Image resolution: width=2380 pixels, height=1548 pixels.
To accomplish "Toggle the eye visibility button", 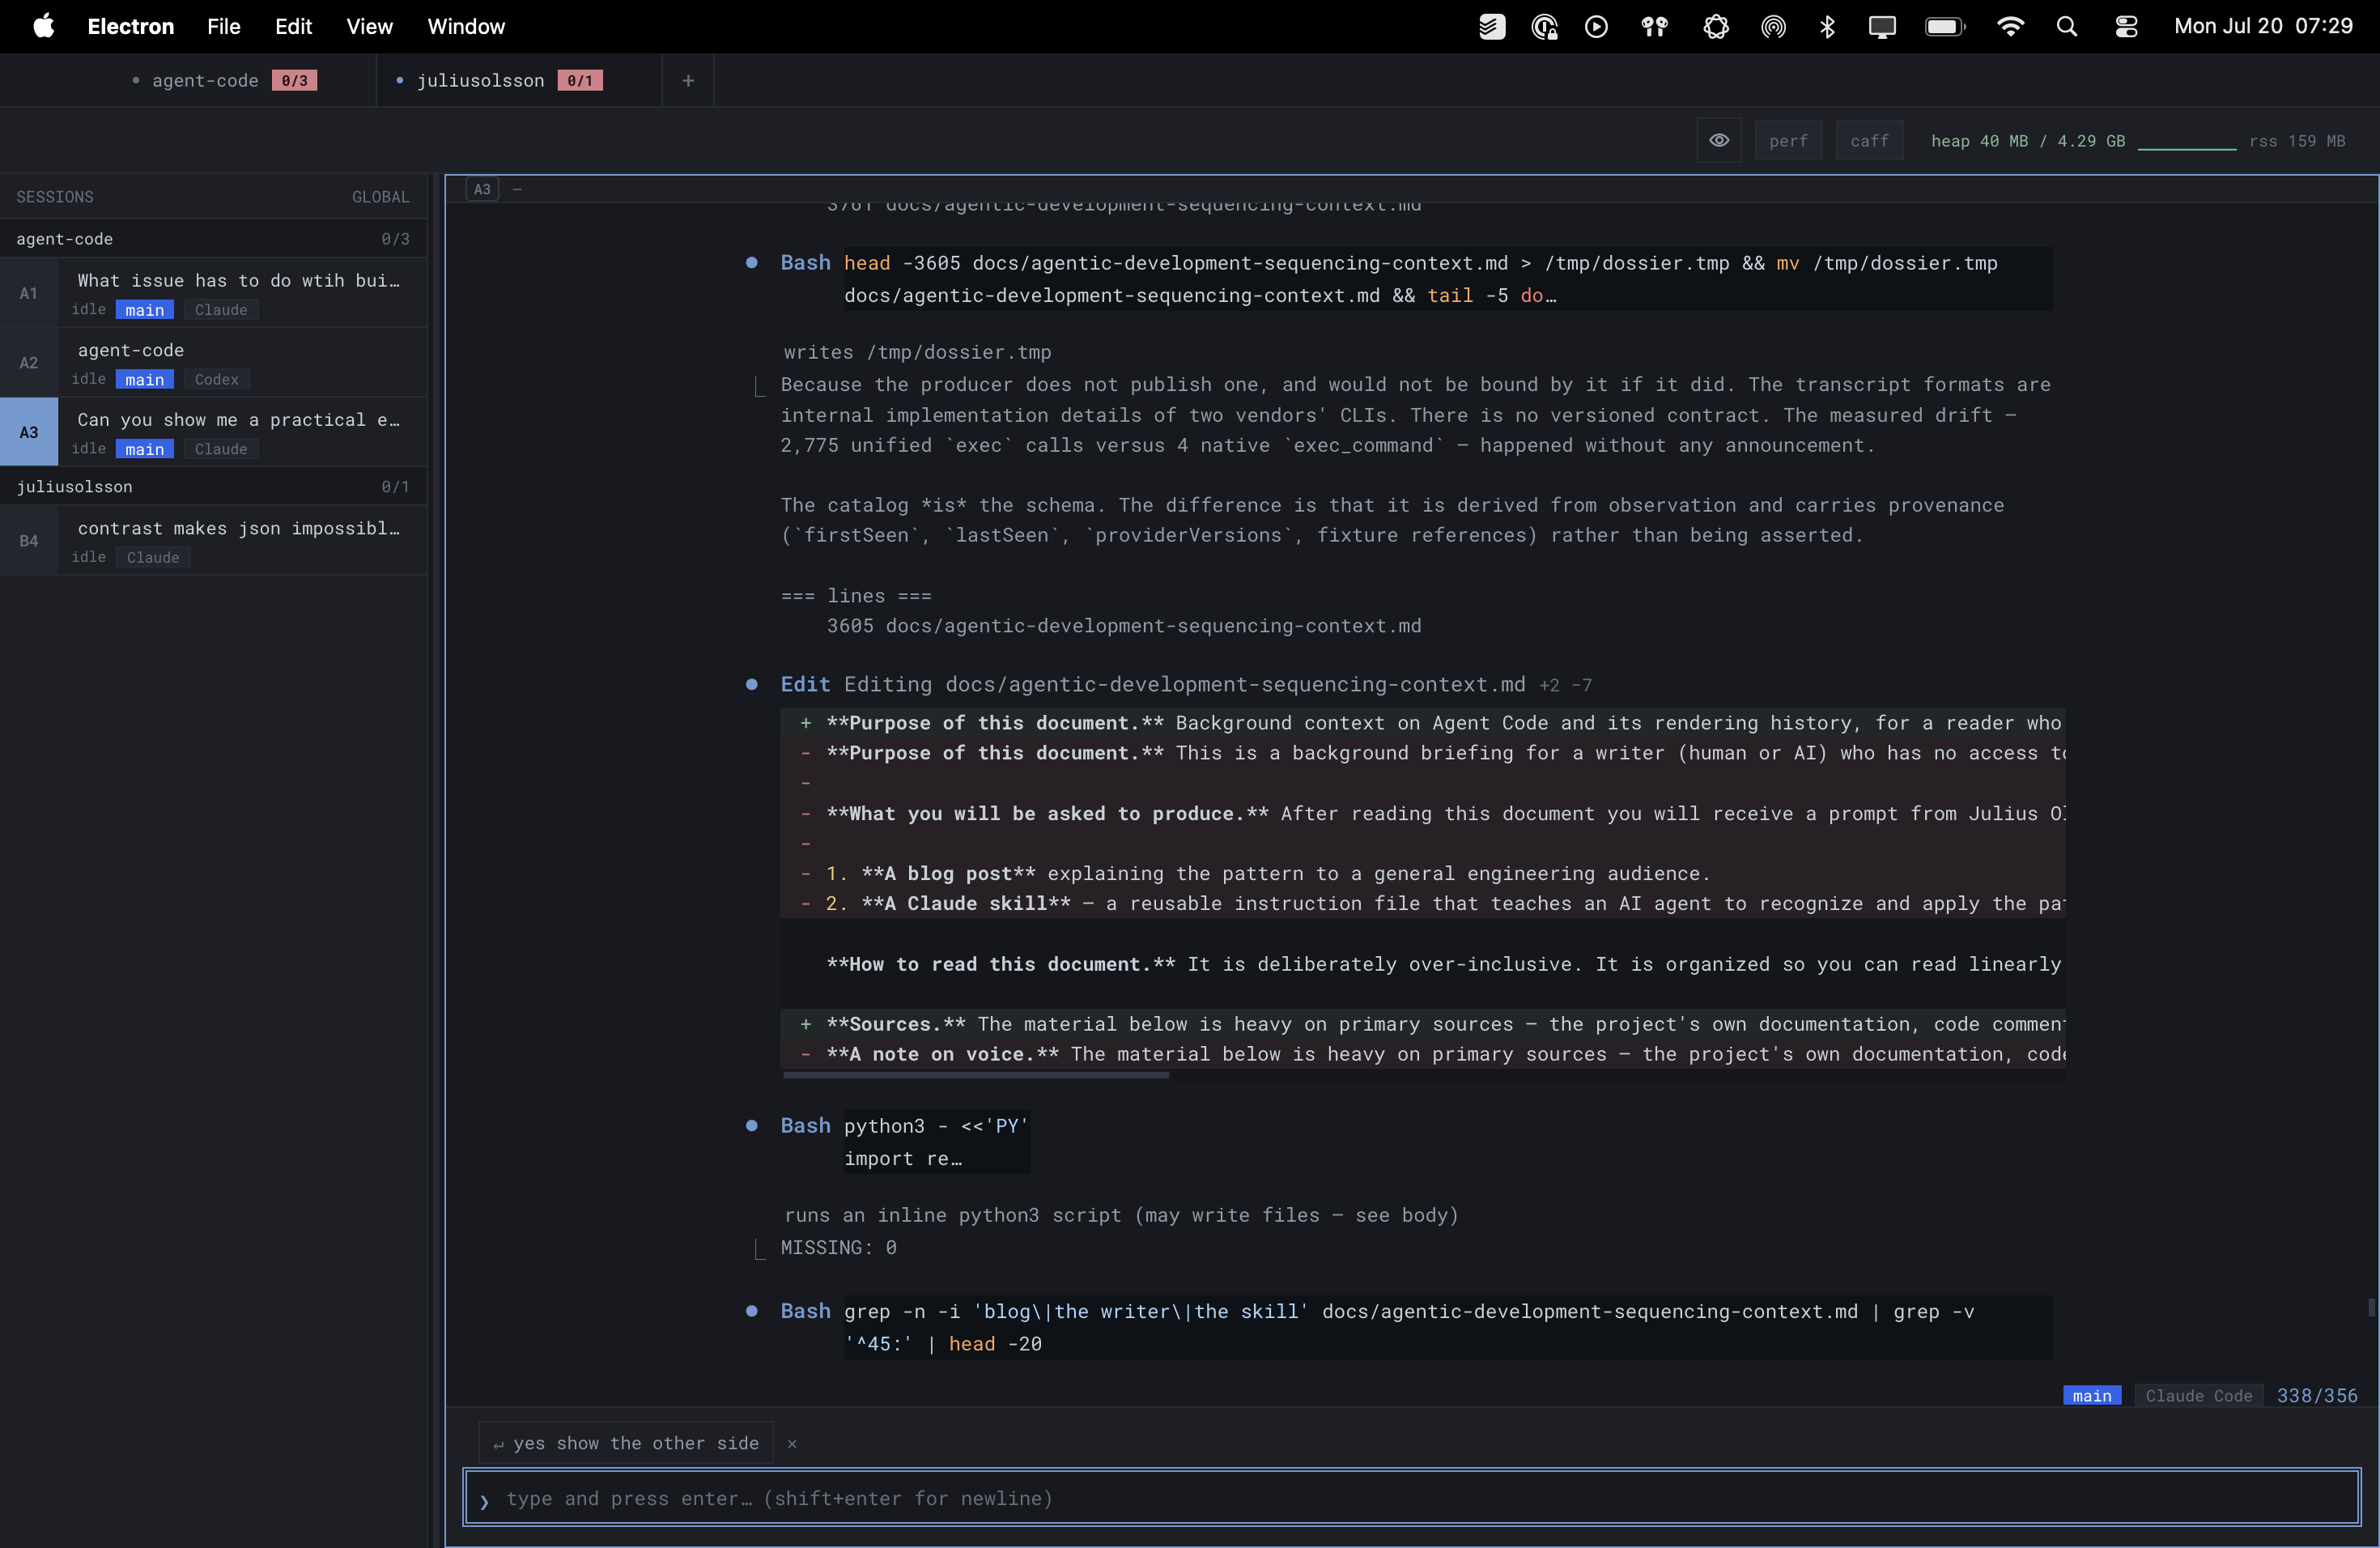I will (1718, 141).
